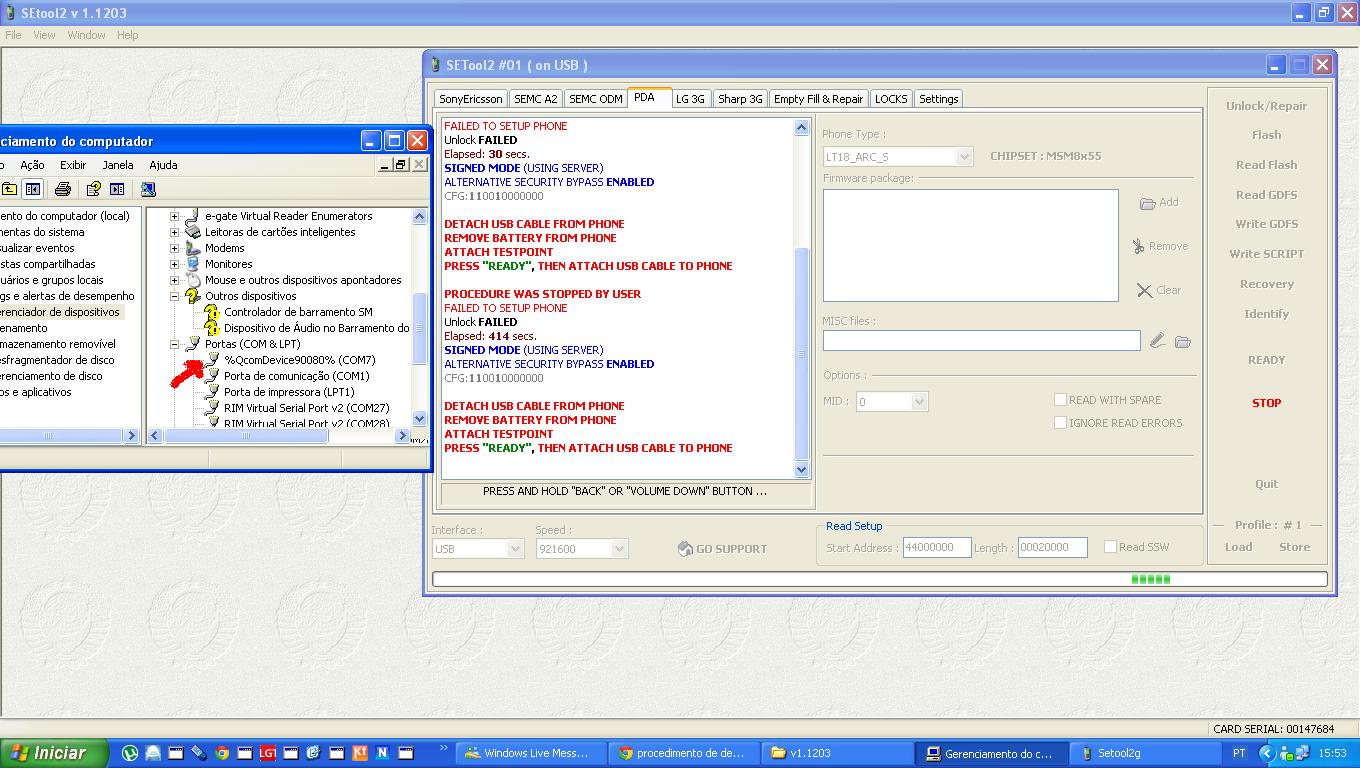
Task: Open the LOCKS tab
Action: 891,99
